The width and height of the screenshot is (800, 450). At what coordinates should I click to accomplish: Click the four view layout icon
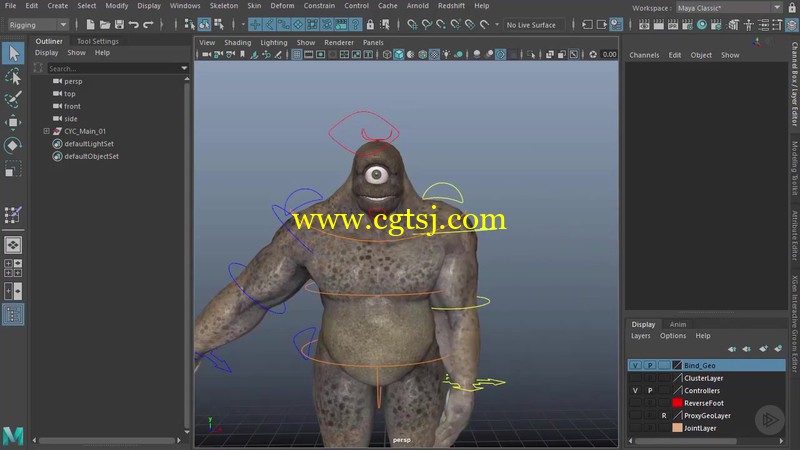[x=13, y=268]
